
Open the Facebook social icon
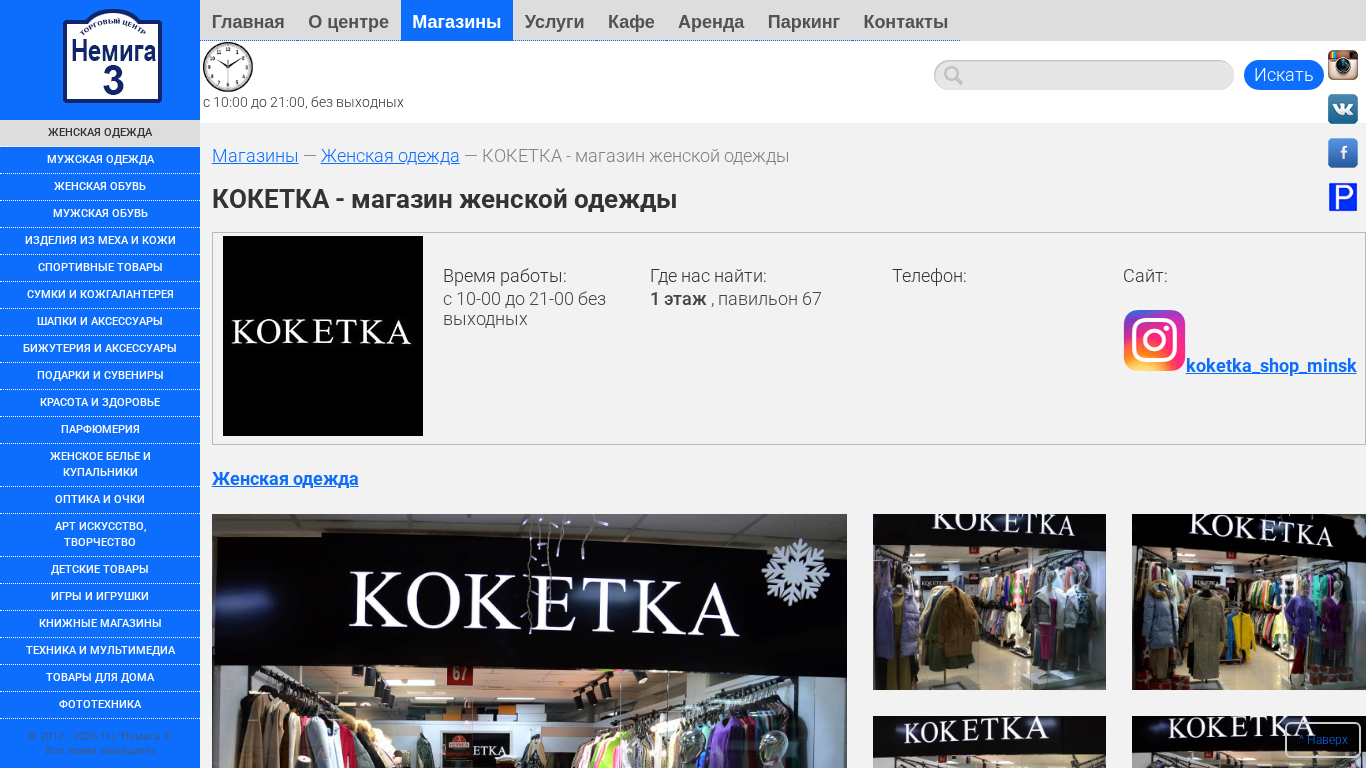[x=1343, y=153]
